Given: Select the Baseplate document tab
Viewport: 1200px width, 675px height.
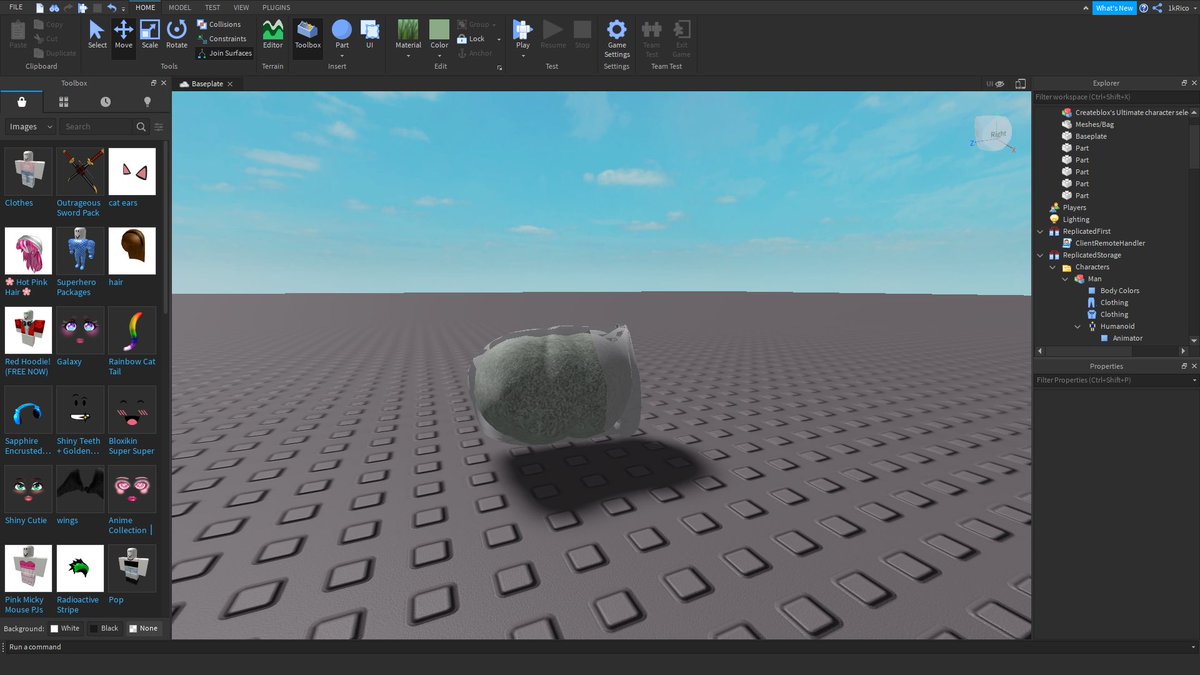Looking at the screenshot, I should coord(209,84).
